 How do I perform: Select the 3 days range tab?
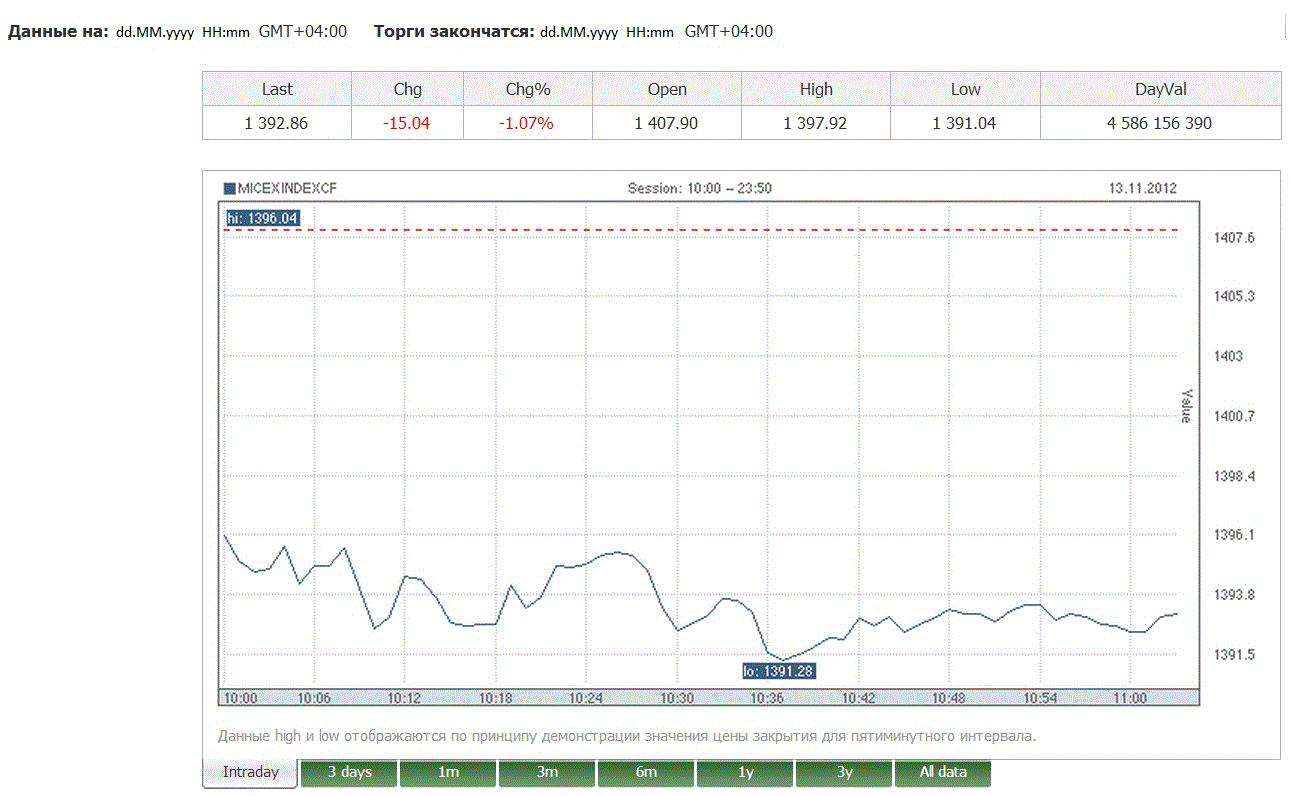pyautogui.click(x=349, y=772)
